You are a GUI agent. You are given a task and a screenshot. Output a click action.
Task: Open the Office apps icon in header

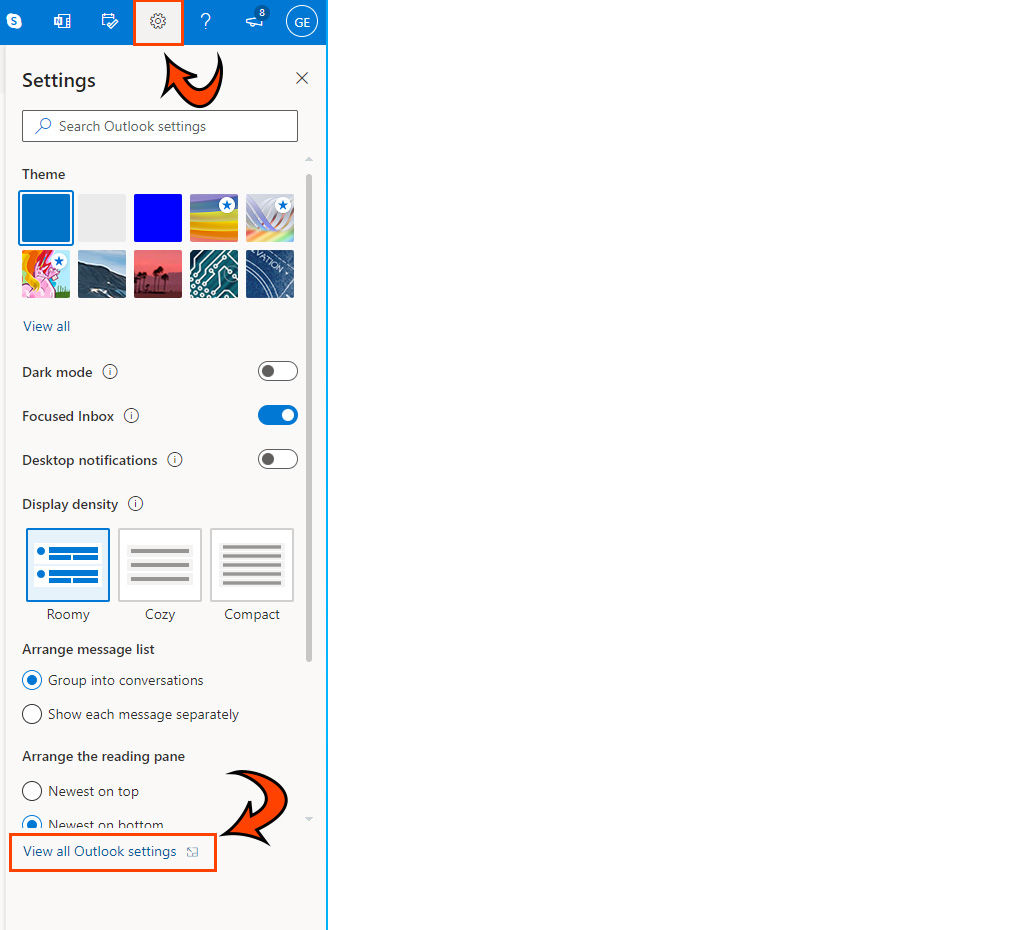(62, 21)
